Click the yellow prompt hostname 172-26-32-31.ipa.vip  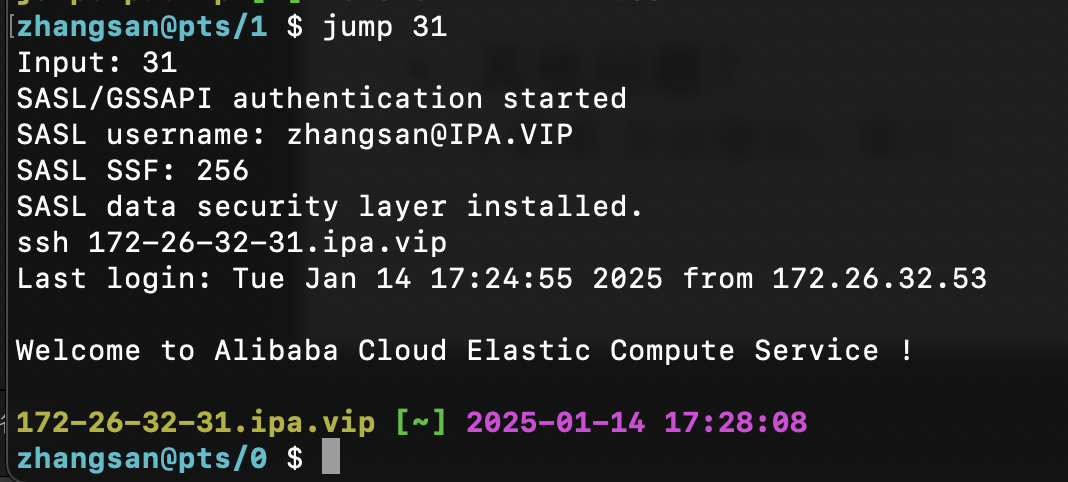click(196, 423)
